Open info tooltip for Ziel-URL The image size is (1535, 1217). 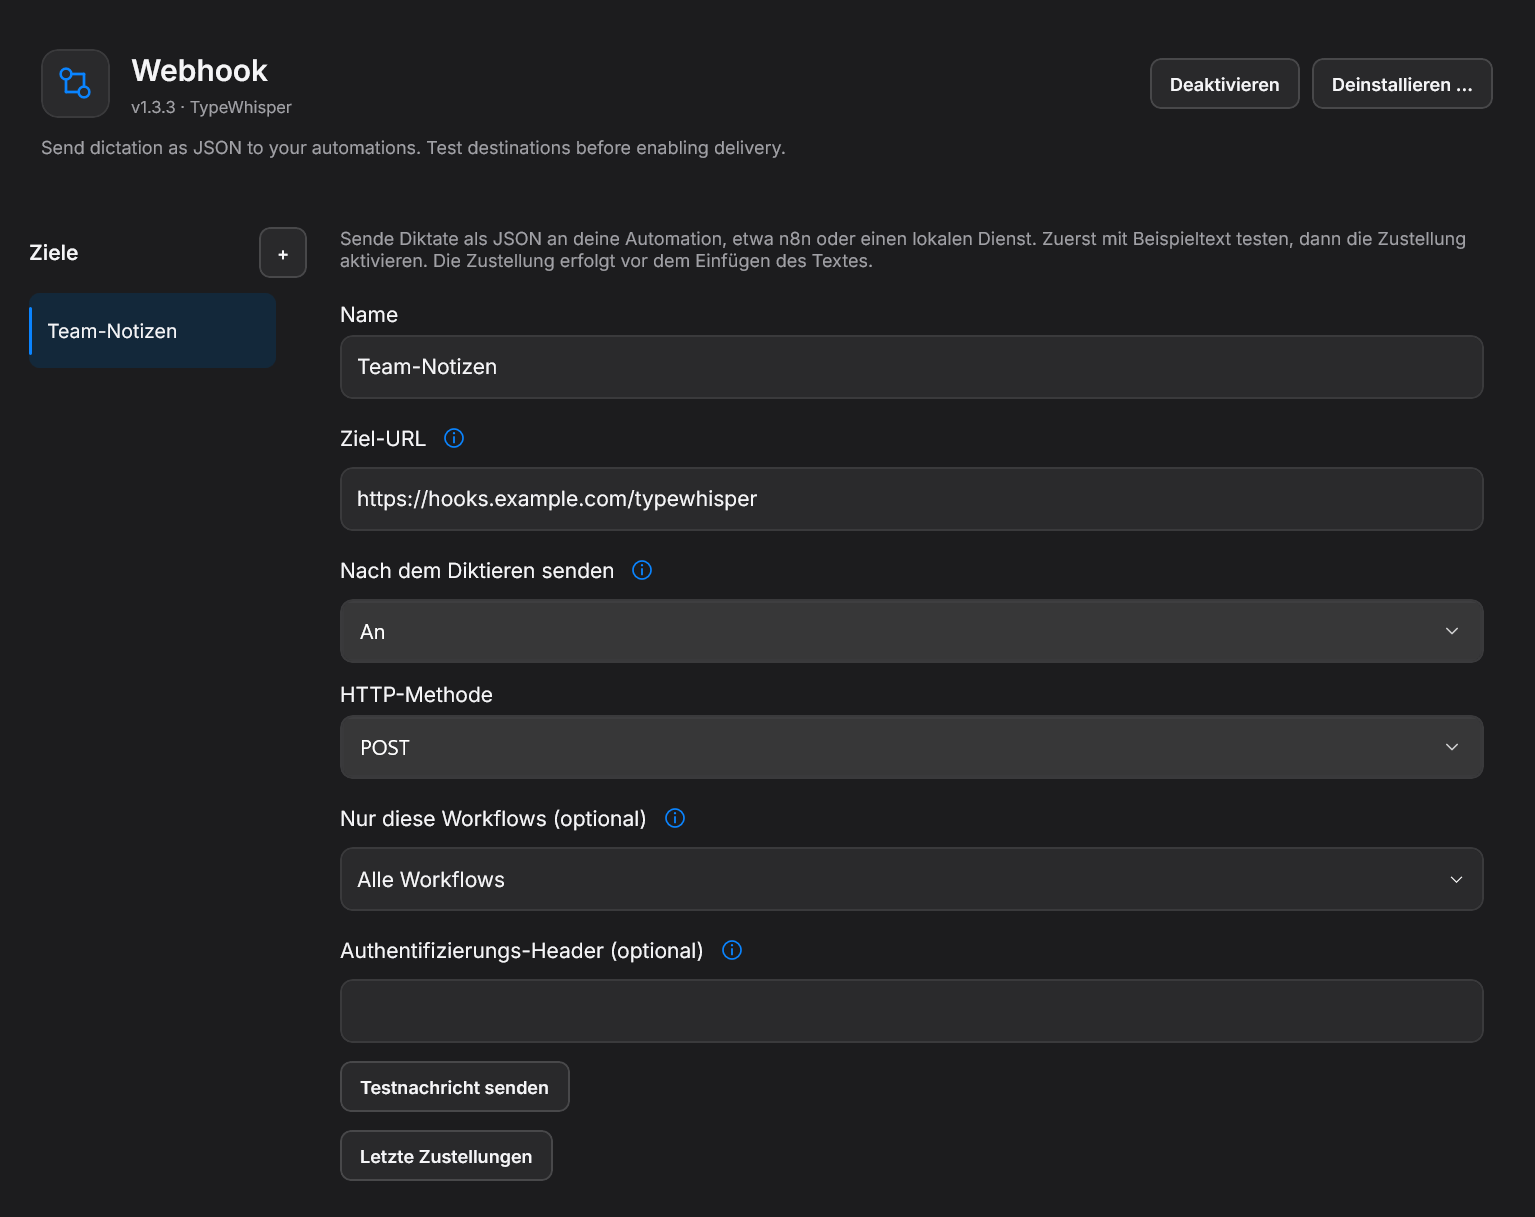coord(454,438)
